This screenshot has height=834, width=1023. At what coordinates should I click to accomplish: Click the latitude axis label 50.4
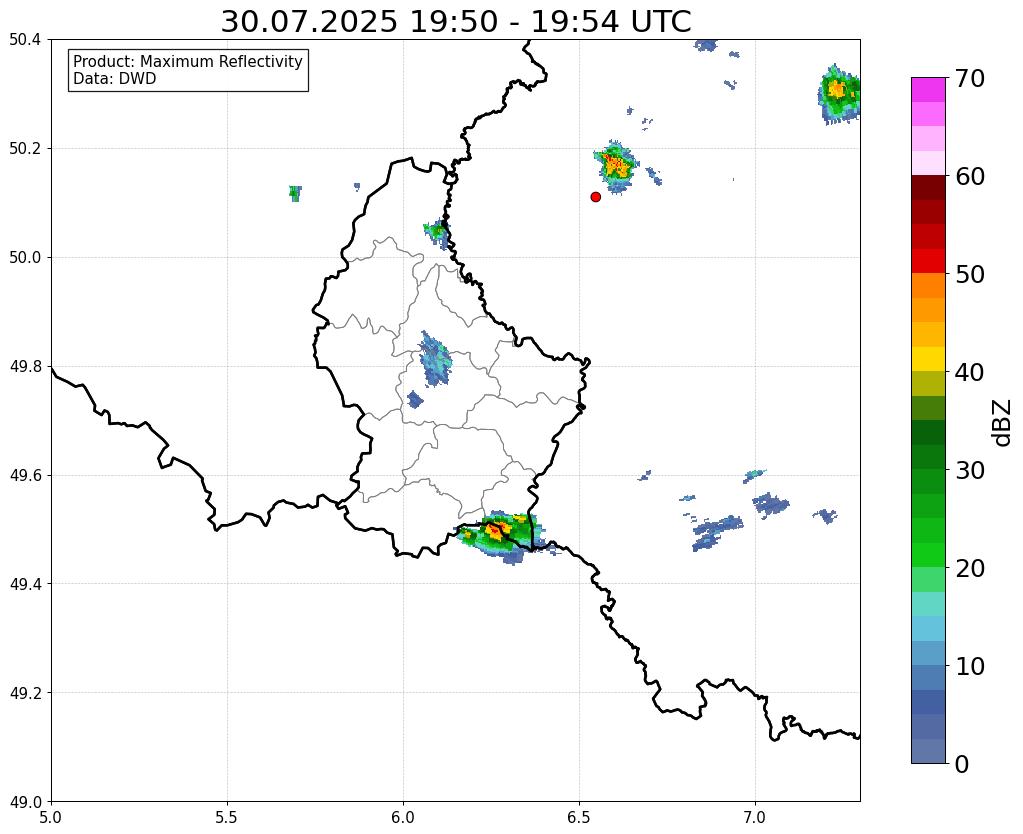click(25, 40)
